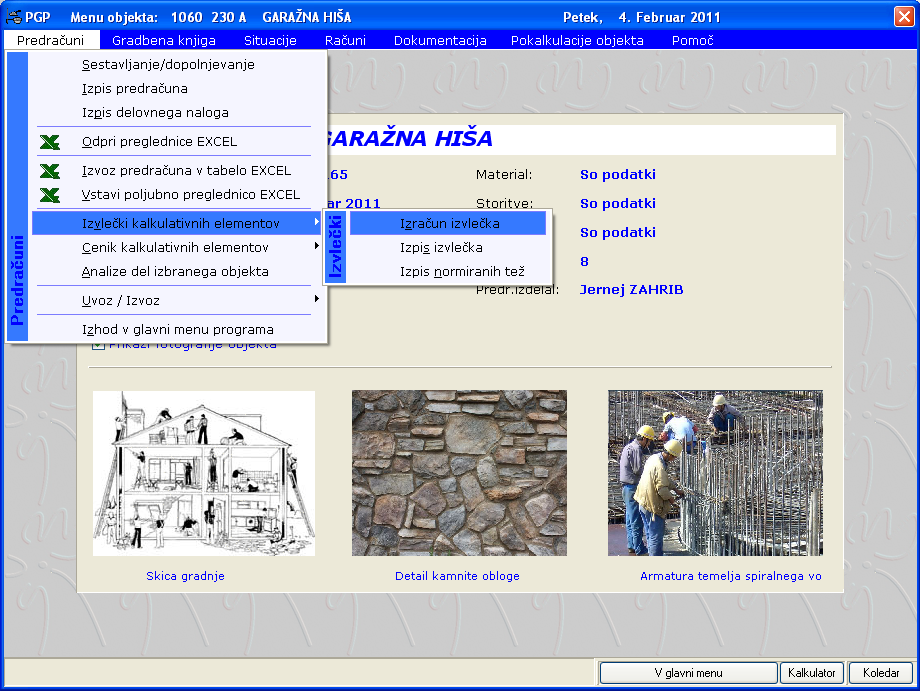Click Excel icon beside Odpri preglednice EXCEL

tap(49, 142)
